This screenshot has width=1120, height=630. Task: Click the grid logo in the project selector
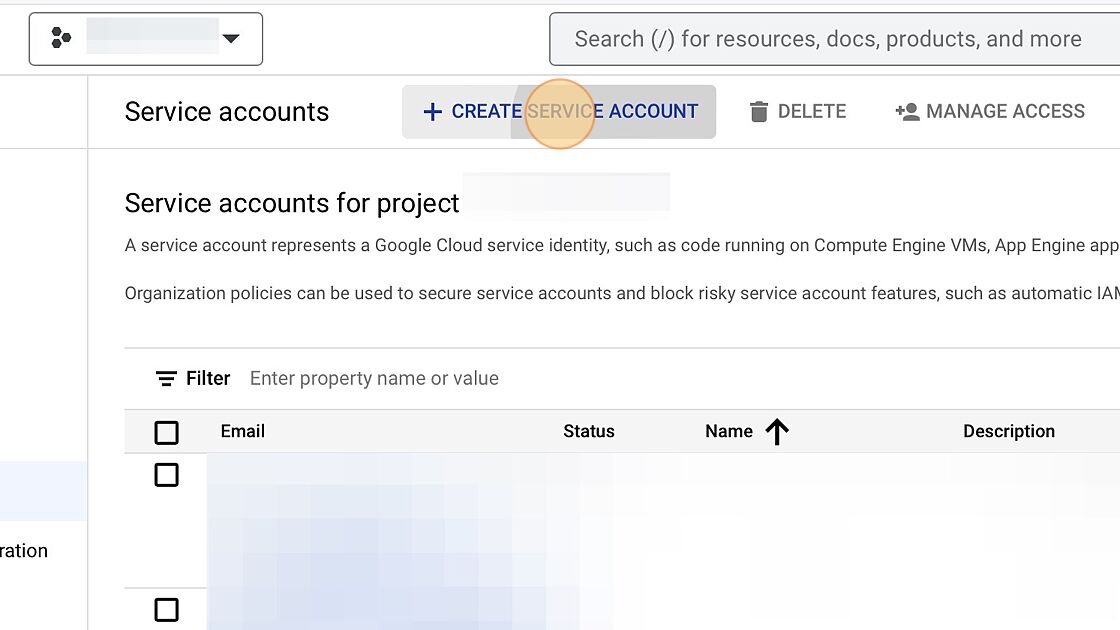[x=60, y=38]
